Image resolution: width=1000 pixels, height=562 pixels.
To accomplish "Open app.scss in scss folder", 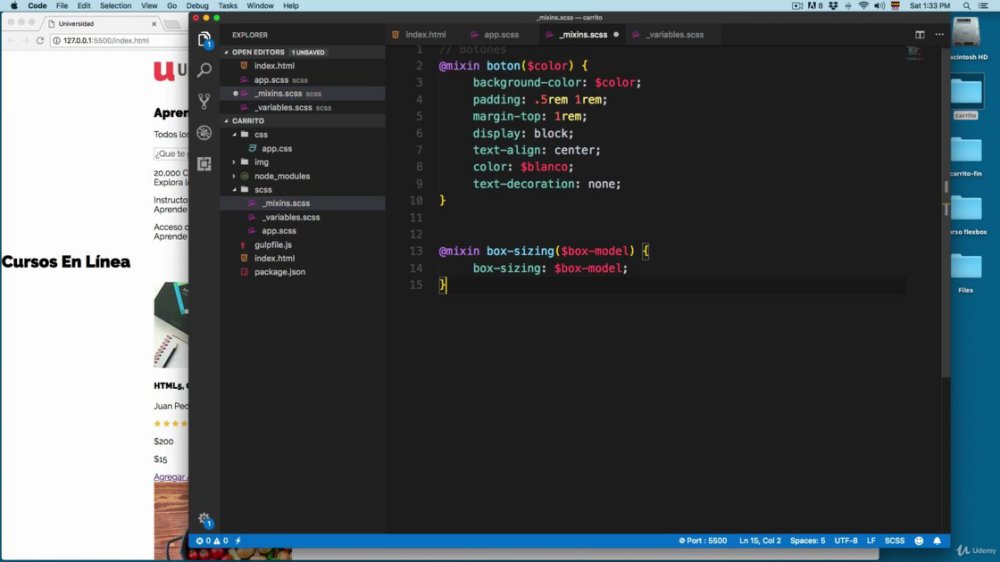I will (x=279, y=231).
